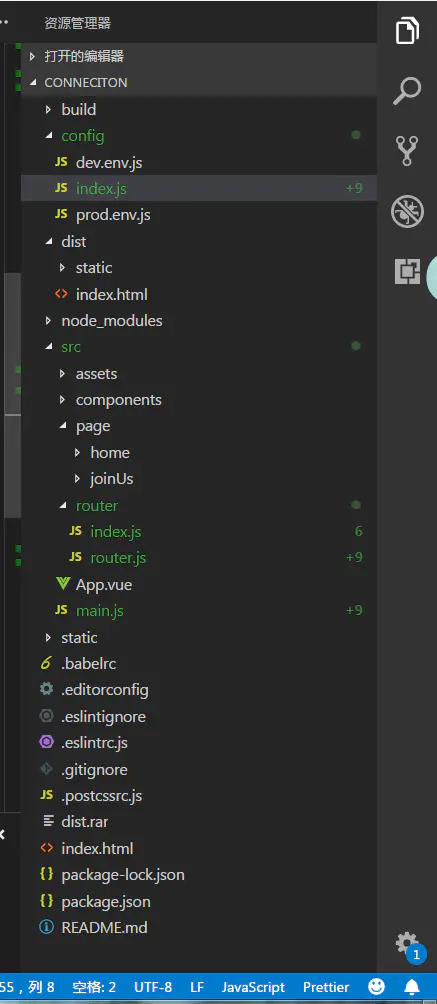
Task: Collapse the CONNECITON project root
Action: [199, 83]
